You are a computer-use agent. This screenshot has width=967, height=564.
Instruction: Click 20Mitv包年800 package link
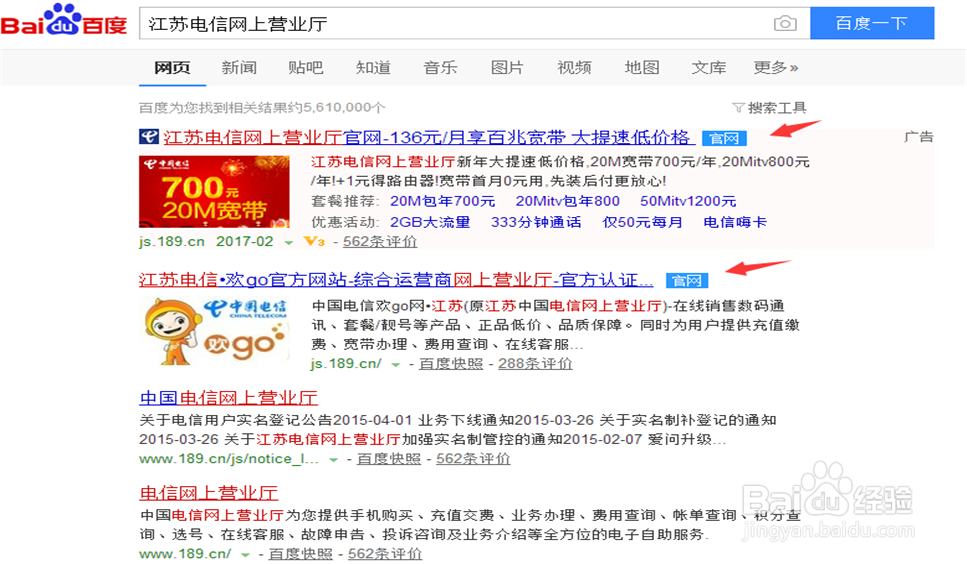[567, 202]
